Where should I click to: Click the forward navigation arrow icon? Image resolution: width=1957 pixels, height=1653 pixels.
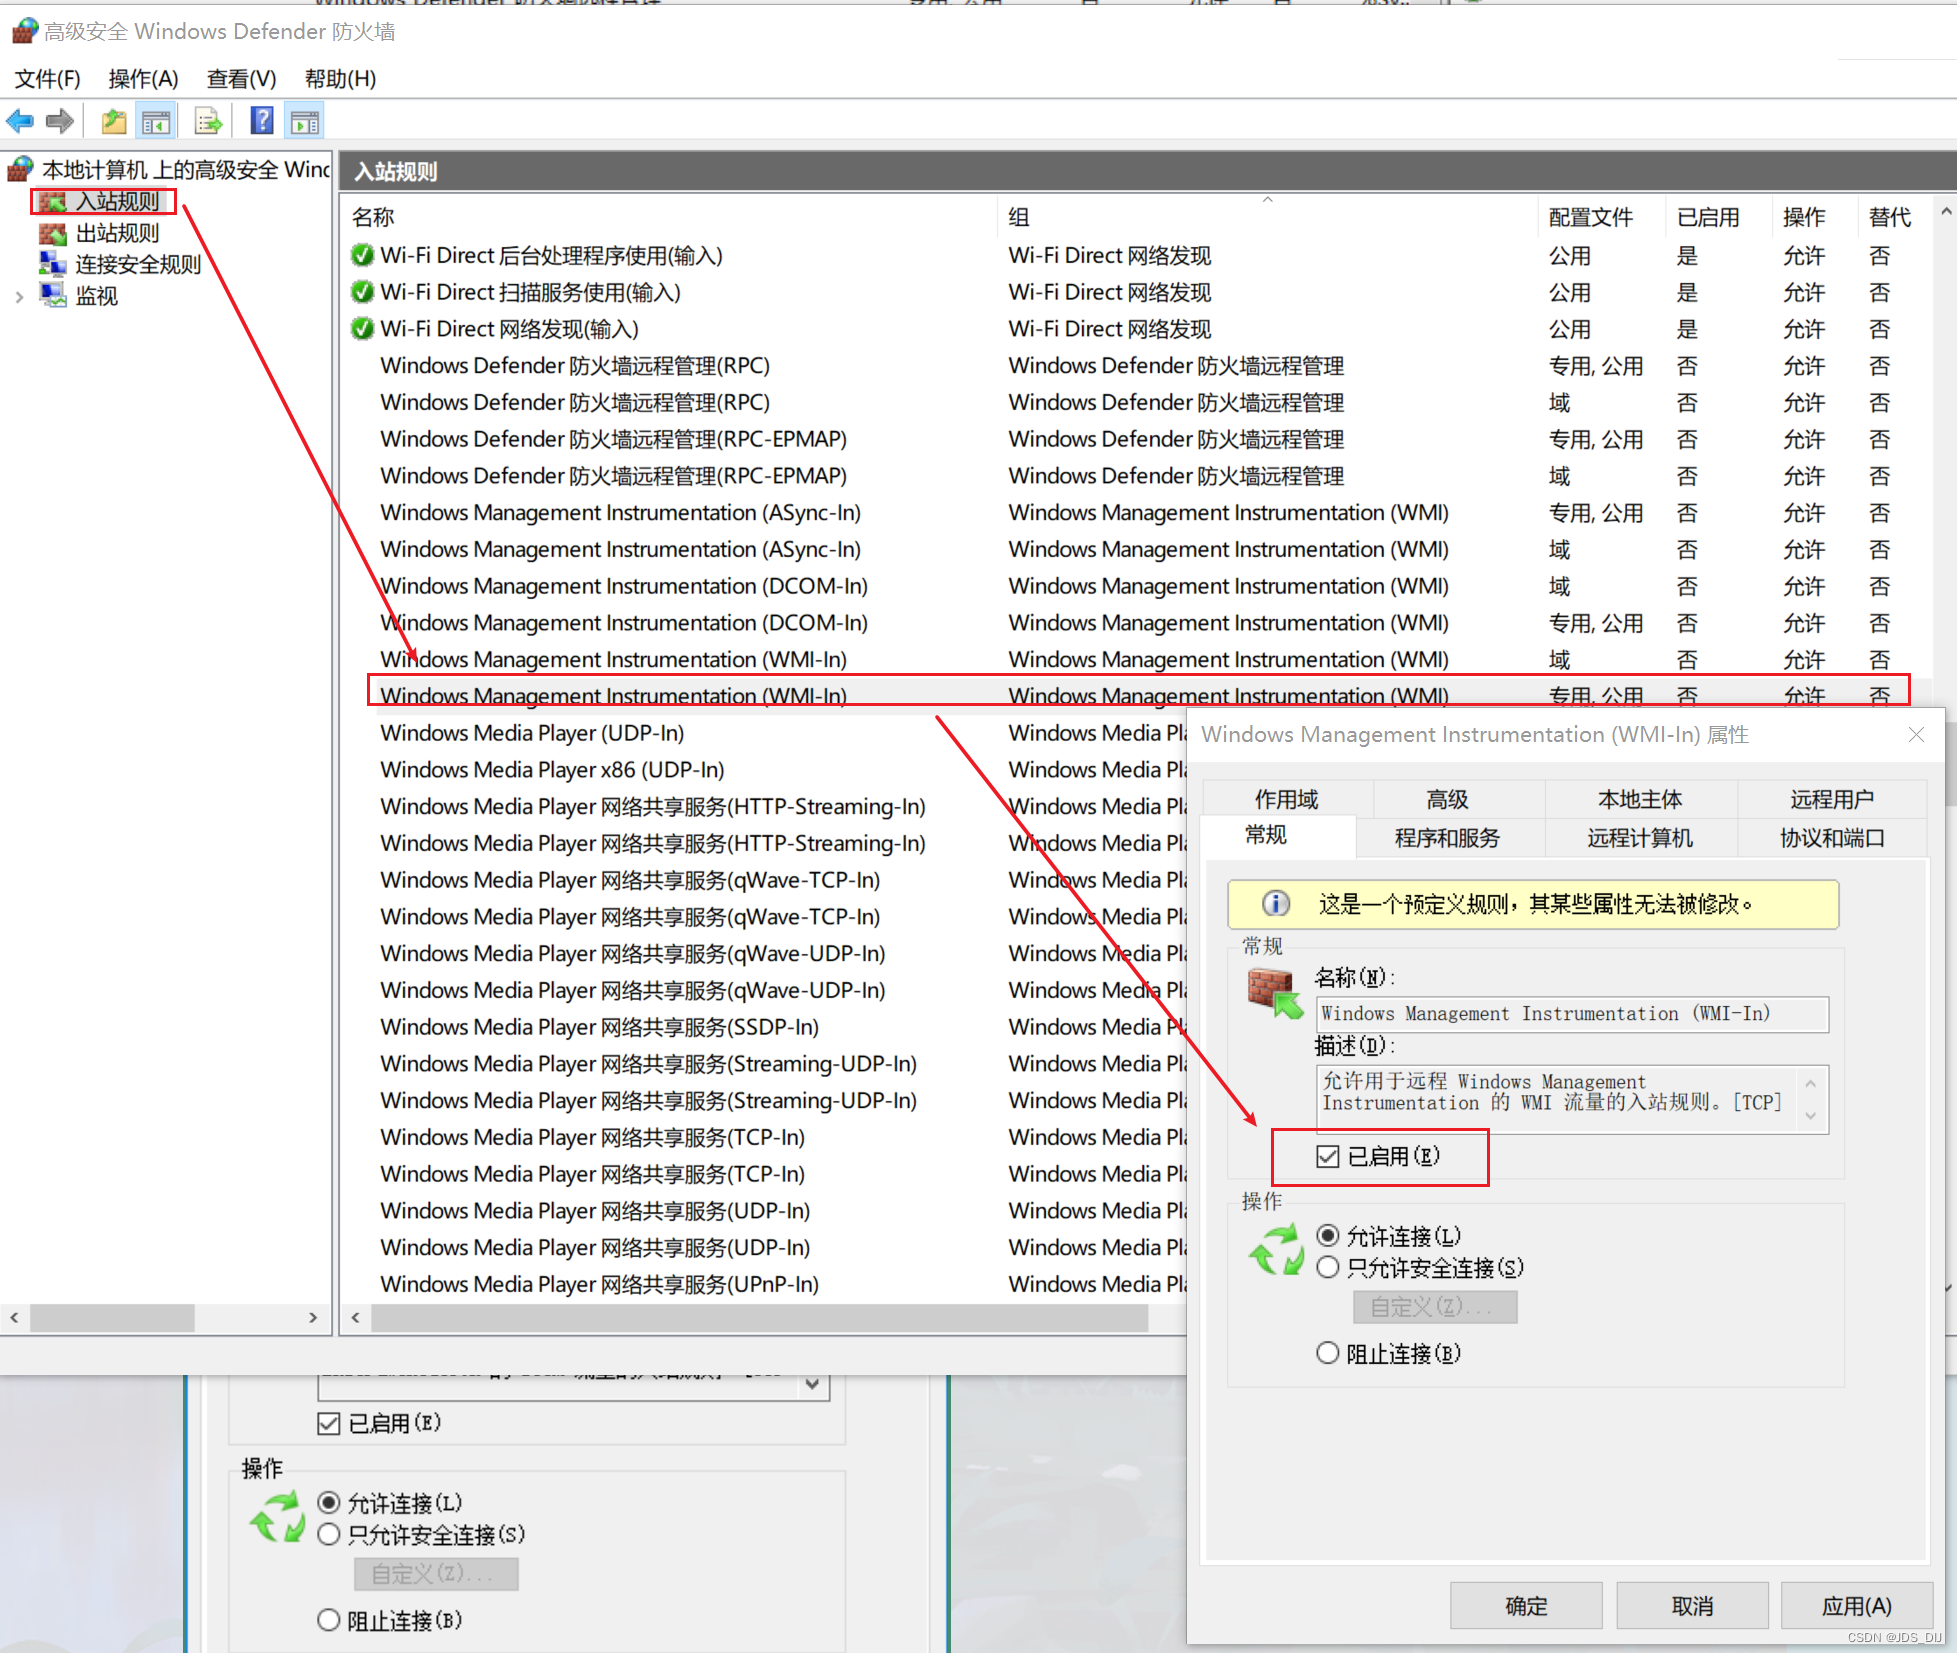coord(59,121)
